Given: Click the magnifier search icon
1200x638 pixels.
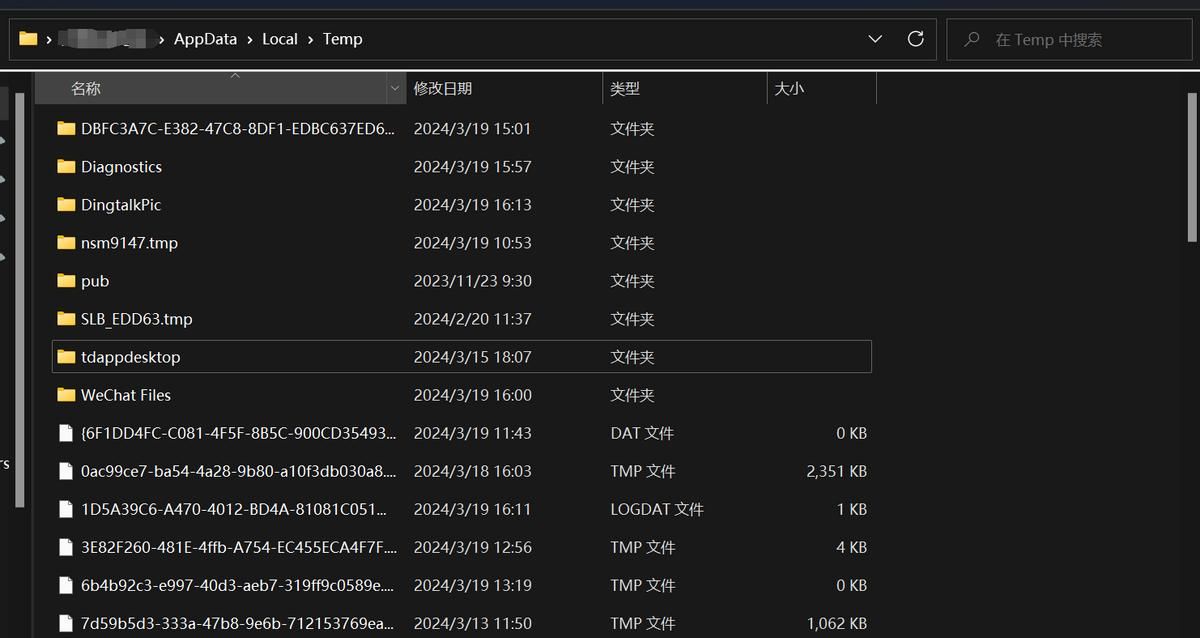Looking at the screenshot, I should [971, 40].
